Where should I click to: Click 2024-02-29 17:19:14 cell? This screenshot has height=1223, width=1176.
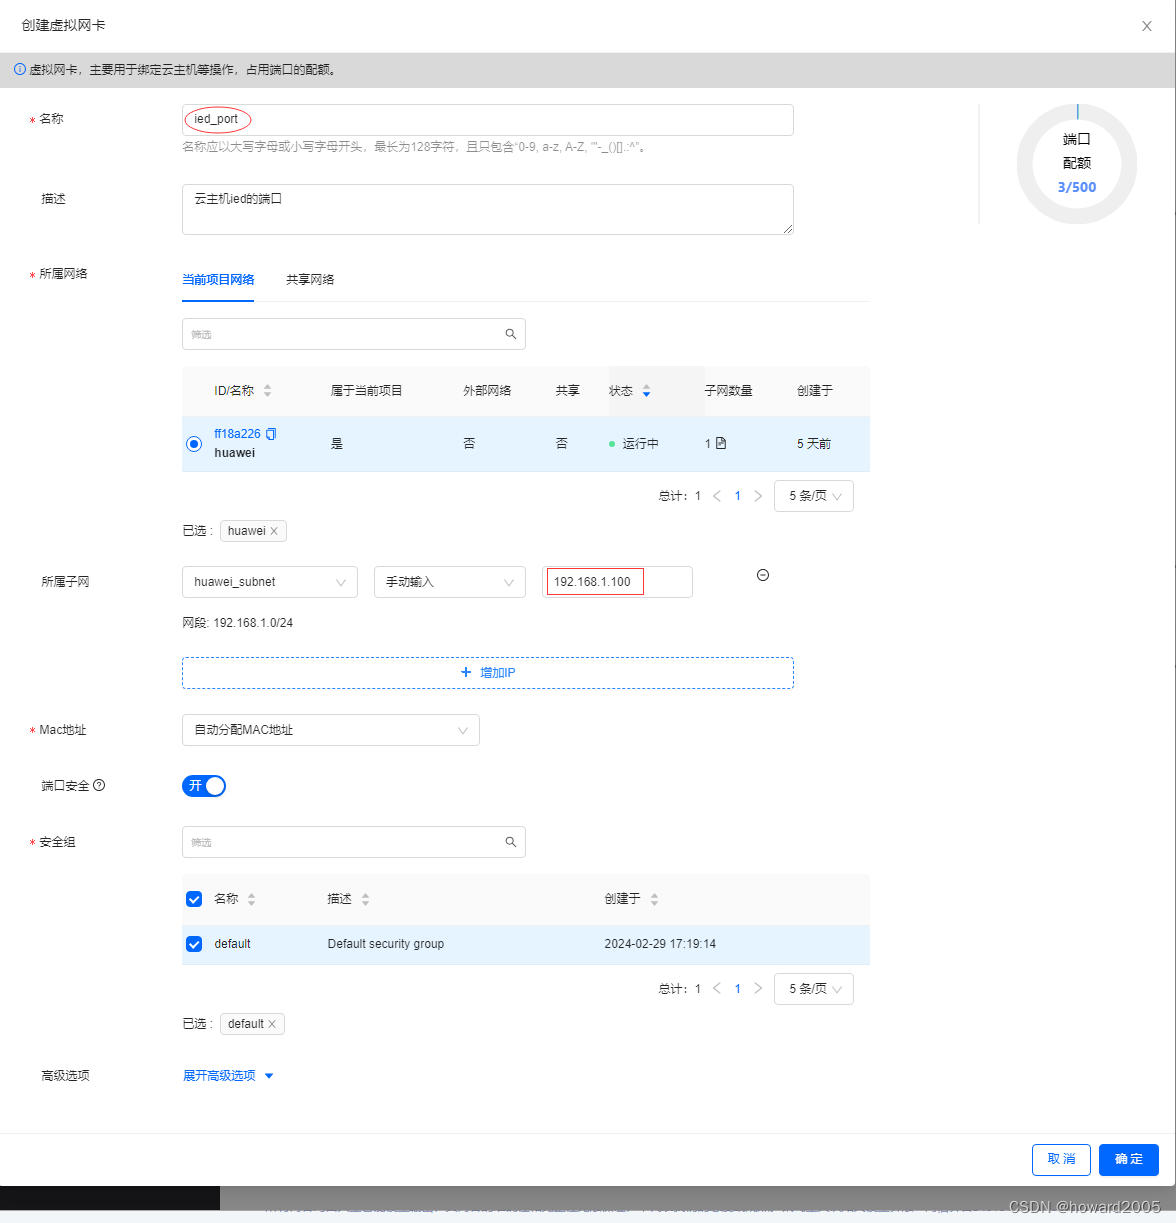[660, 944]
